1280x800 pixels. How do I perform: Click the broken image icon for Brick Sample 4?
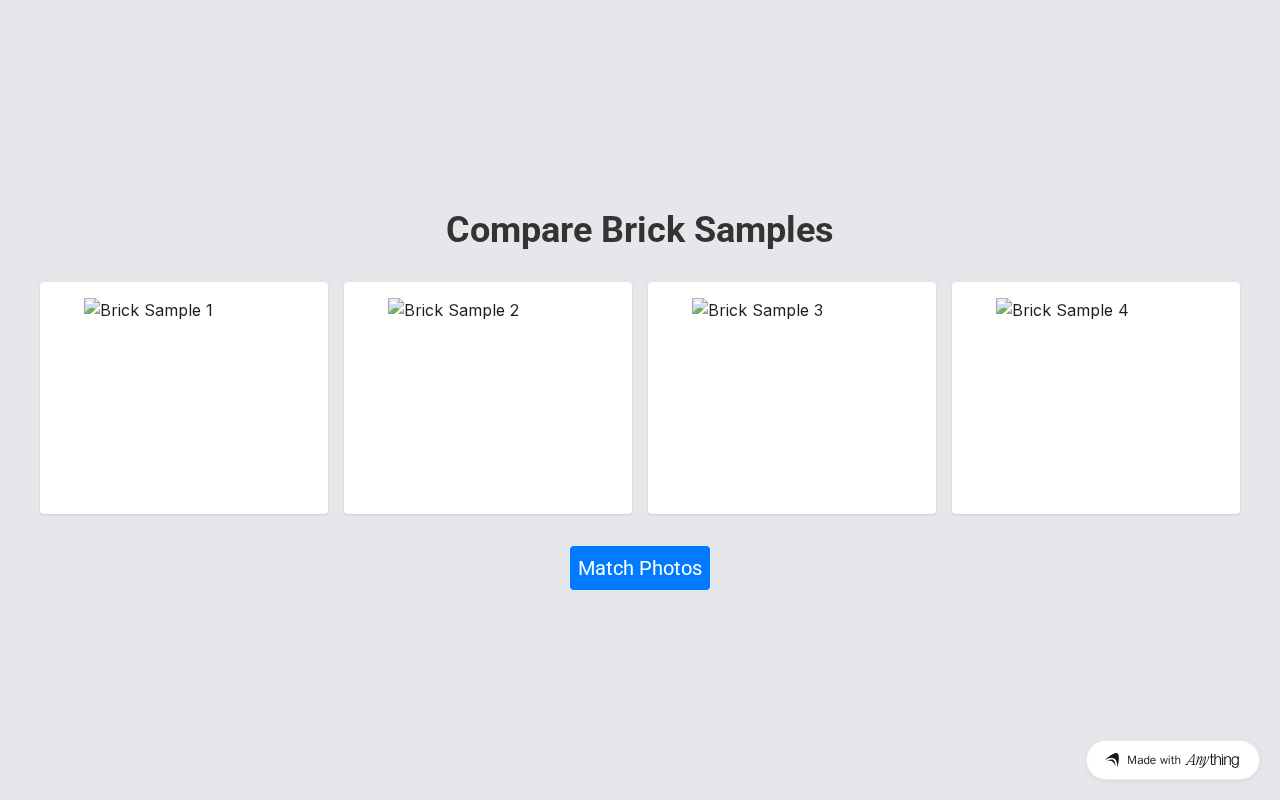(x=1004, y=310)
